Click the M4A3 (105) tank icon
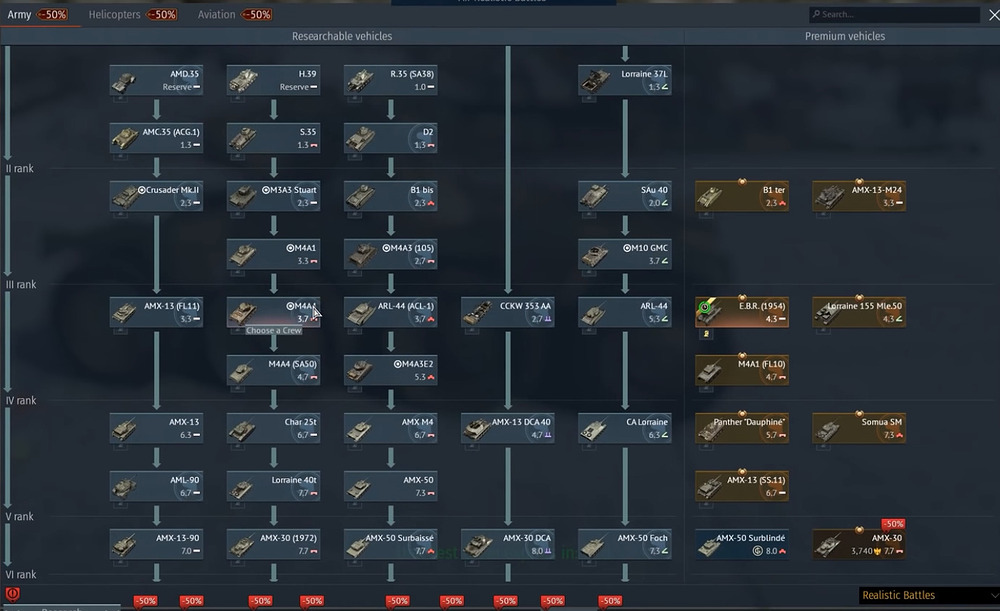Image resolution: width=1000 pixels, height=611 pixels. pos(362,254)
